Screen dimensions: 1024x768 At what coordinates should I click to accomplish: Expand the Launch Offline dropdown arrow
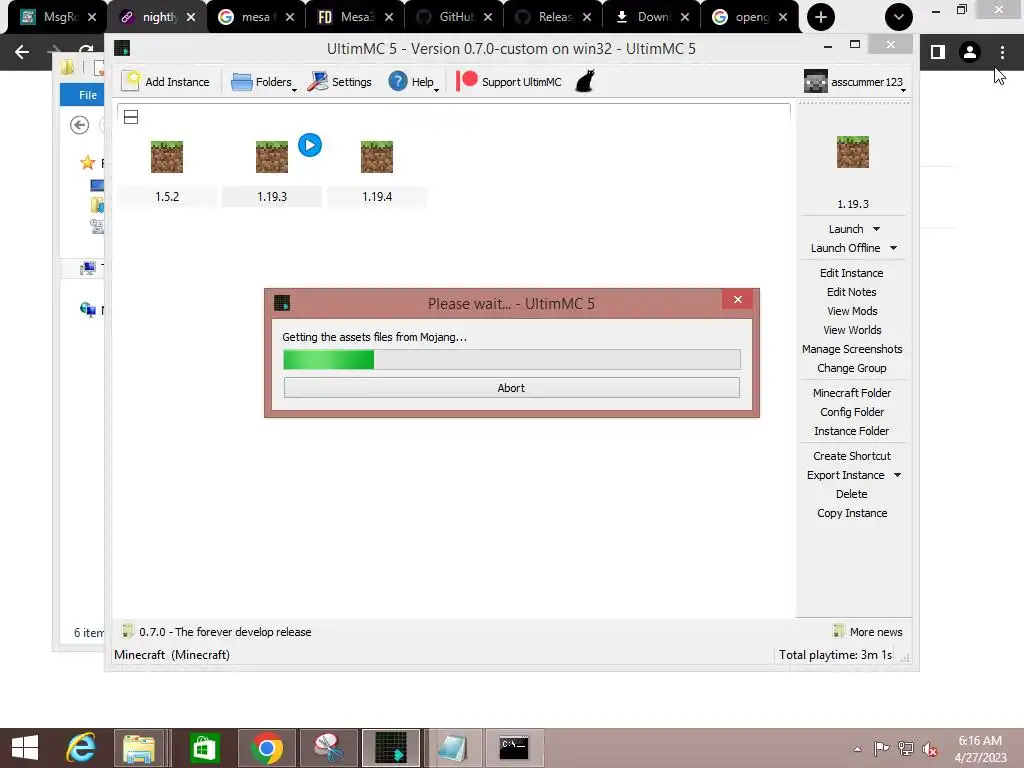[893, 248]
